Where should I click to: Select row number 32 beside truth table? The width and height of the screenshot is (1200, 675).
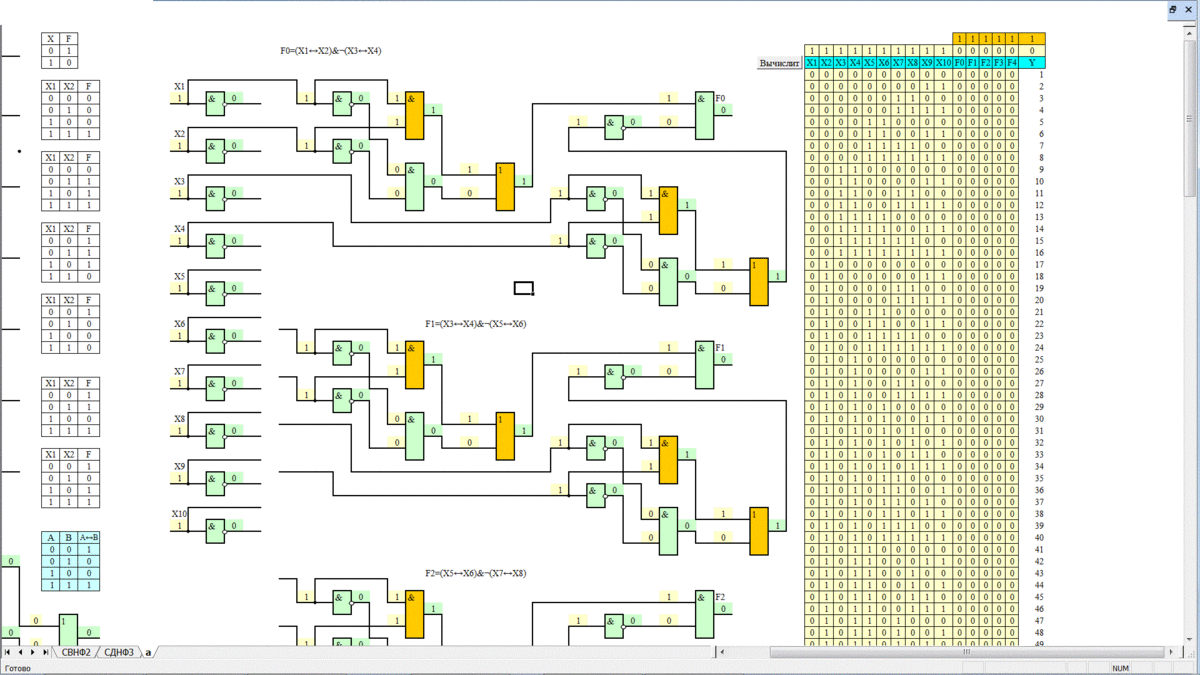[1040, 442]
